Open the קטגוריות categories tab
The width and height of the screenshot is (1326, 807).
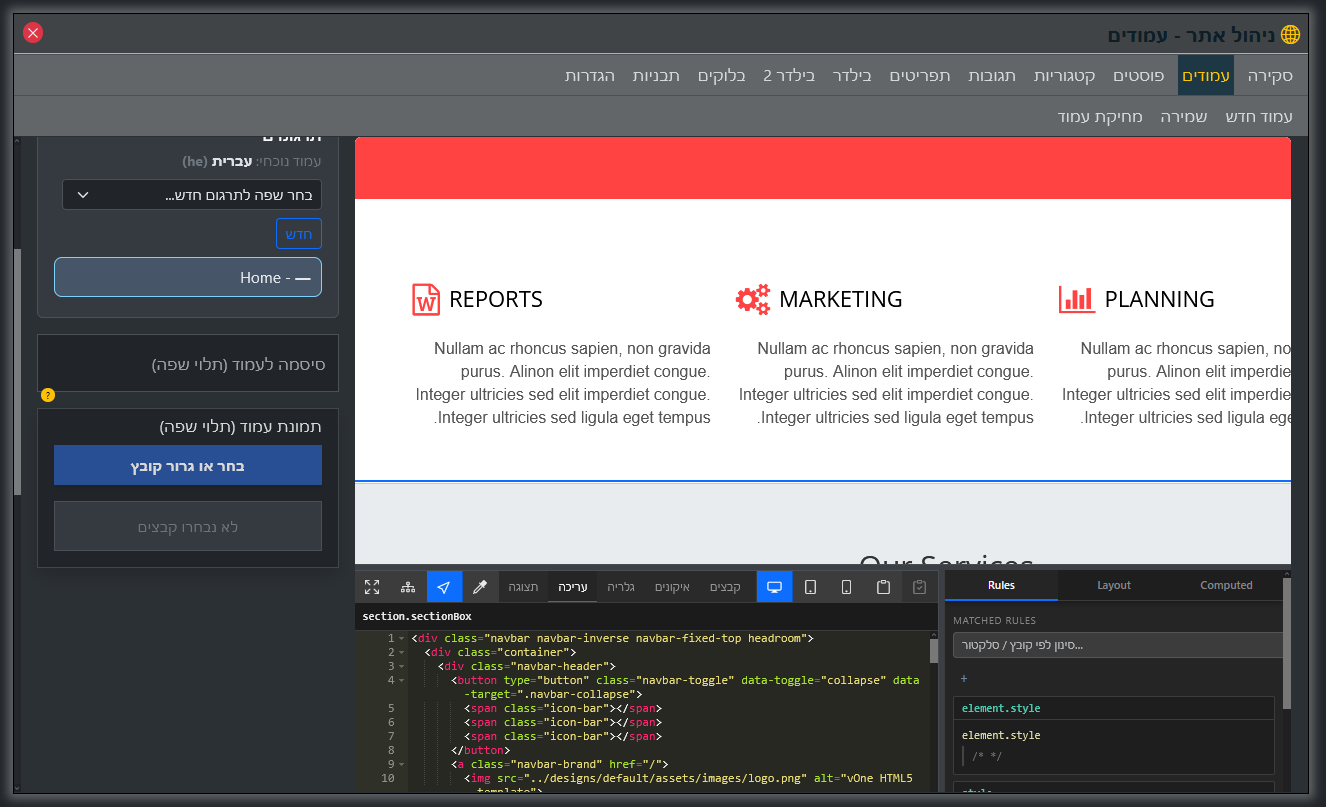(1064, 76)
